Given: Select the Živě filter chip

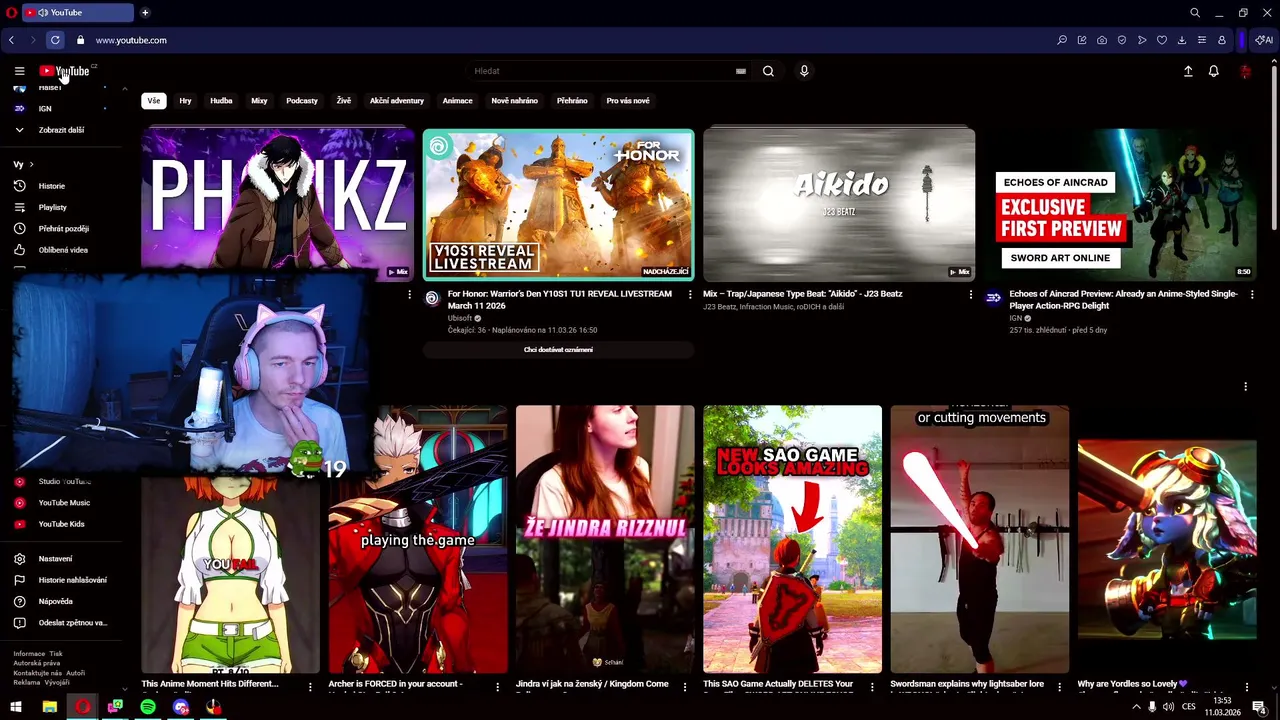Looking at the screenshot, I should [x=344, y=101].
